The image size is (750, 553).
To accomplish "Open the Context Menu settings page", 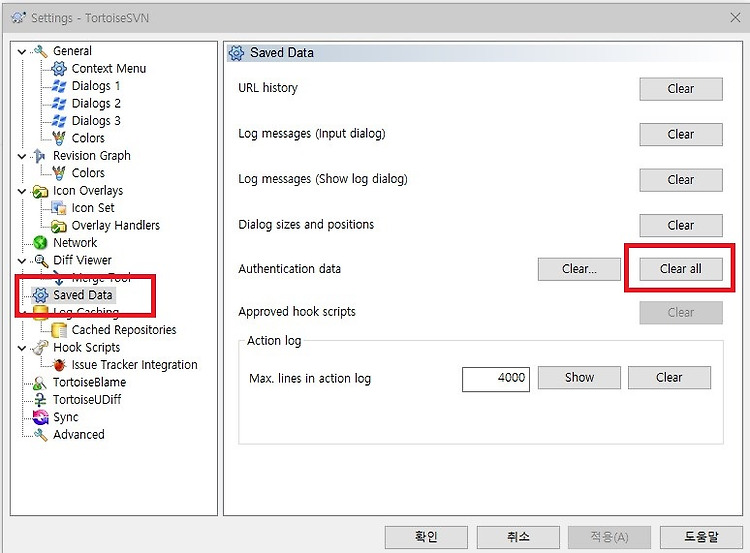I will tap(109, 68).
